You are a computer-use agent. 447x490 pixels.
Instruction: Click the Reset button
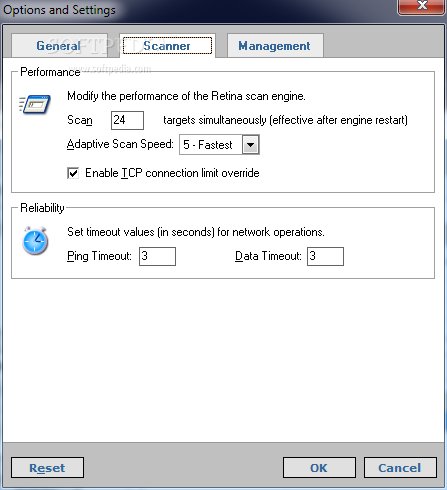point(47,468)
